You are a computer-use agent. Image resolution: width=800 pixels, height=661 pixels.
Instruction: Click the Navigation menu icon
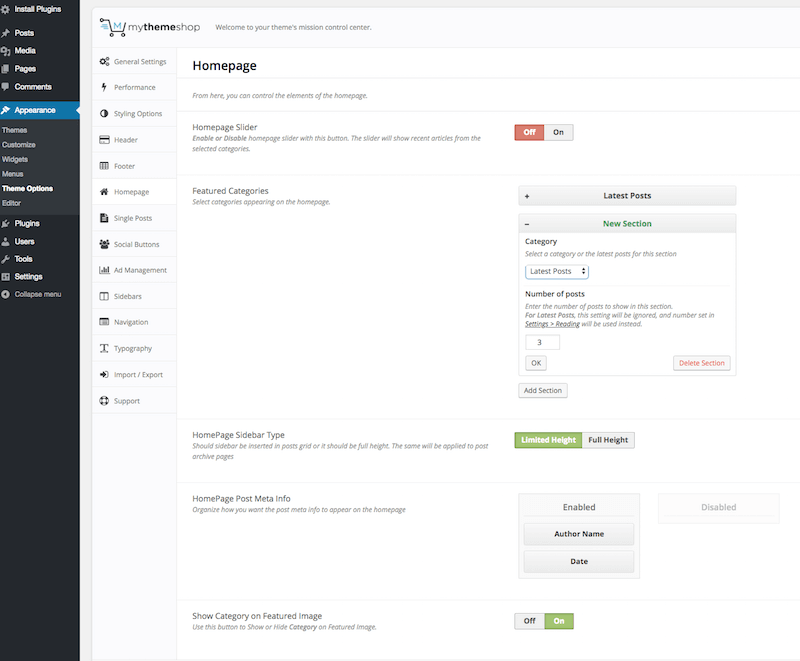pyautogui.click(x=104, y=322)
